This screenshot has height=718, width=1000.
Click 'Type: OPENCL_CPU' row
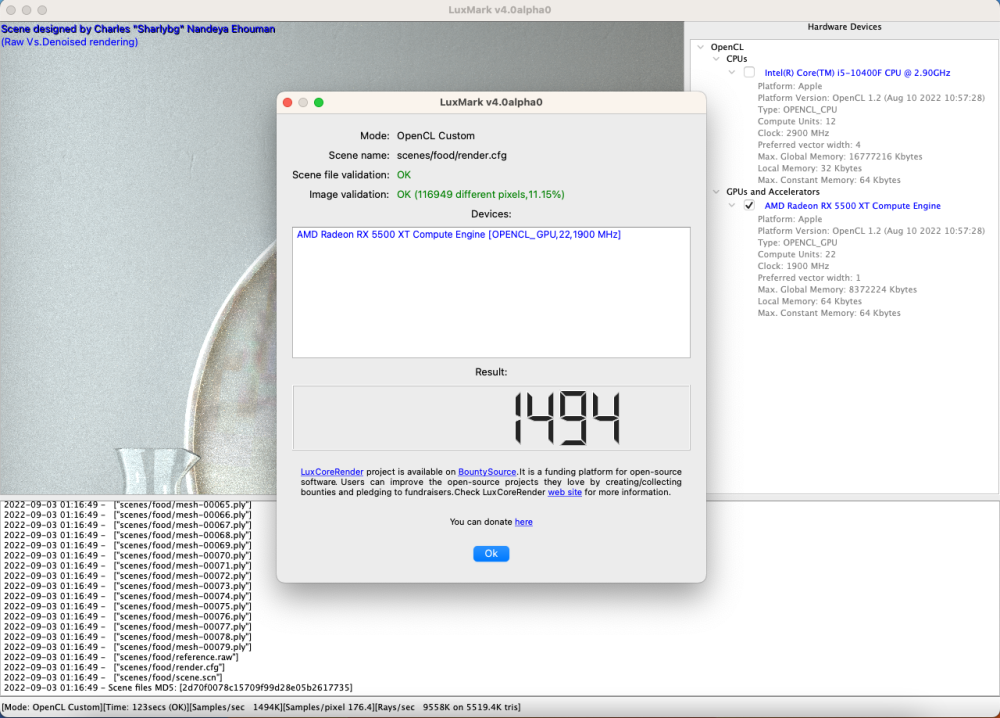[x=797, y=110]
